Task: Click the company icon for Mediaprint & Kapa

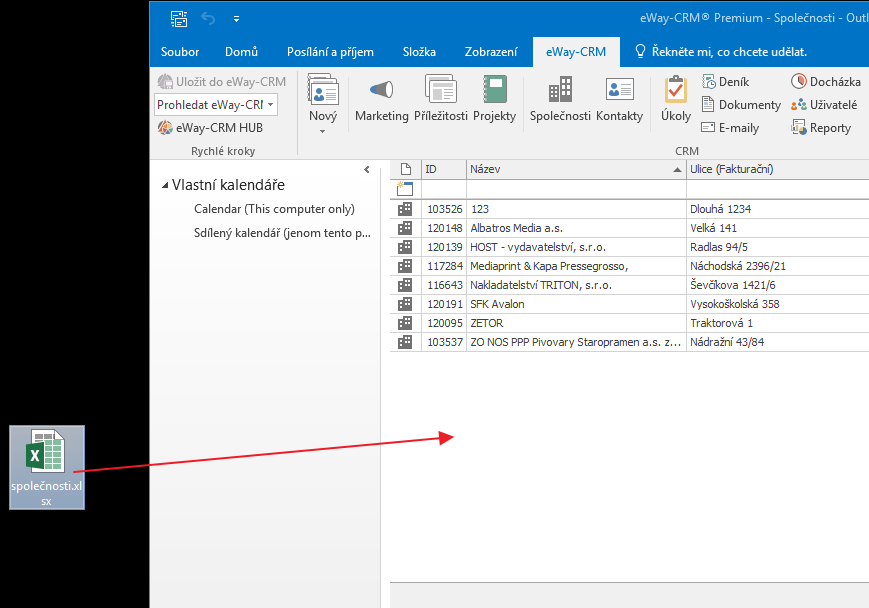Action: (x=405, y=266)
